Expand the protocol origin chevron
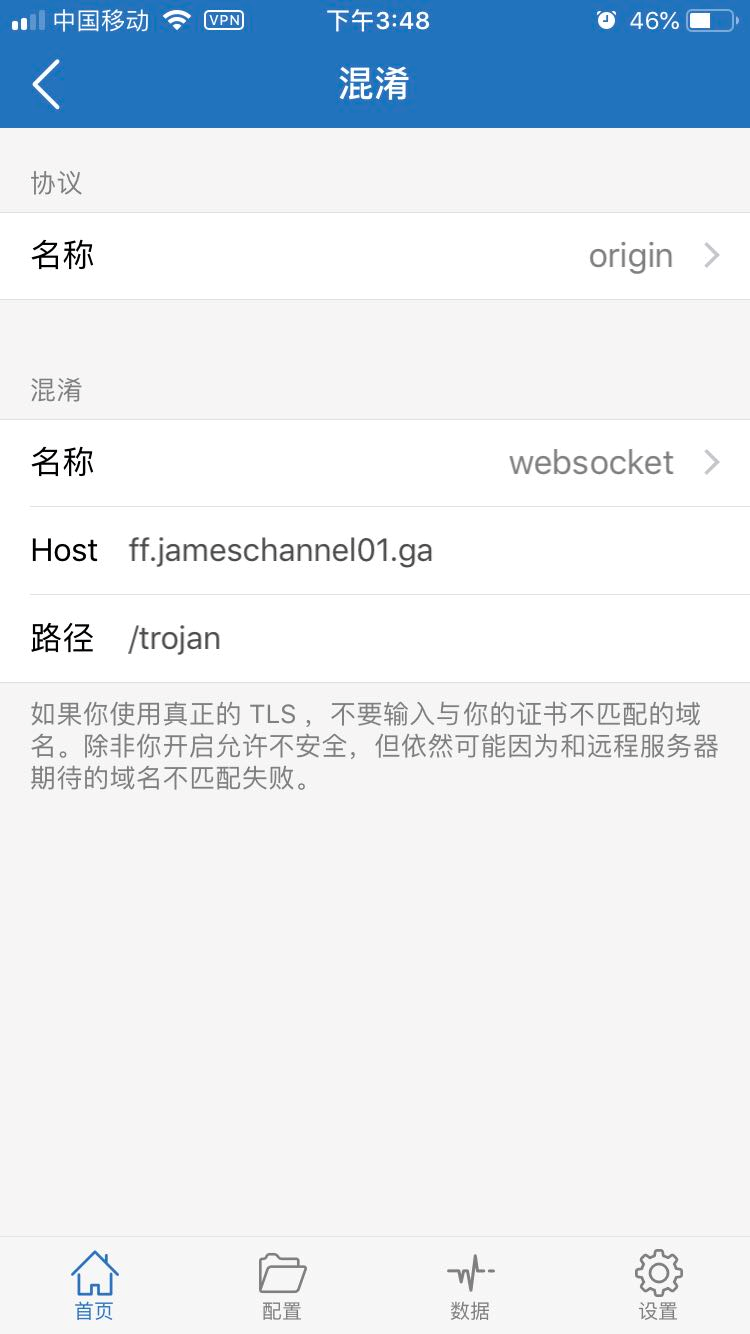The image size is (750, 1334). click(712, 256)
